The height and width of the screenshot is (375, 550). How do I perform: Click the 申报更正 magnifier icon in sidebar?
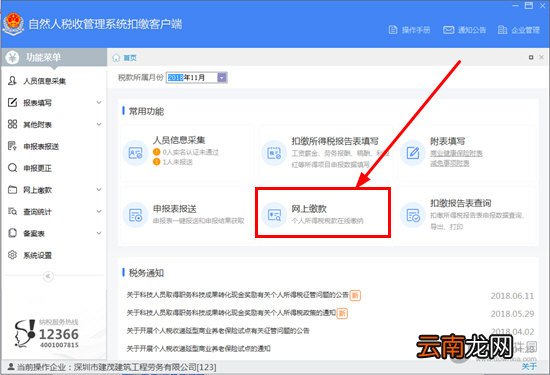click(12, 168)
